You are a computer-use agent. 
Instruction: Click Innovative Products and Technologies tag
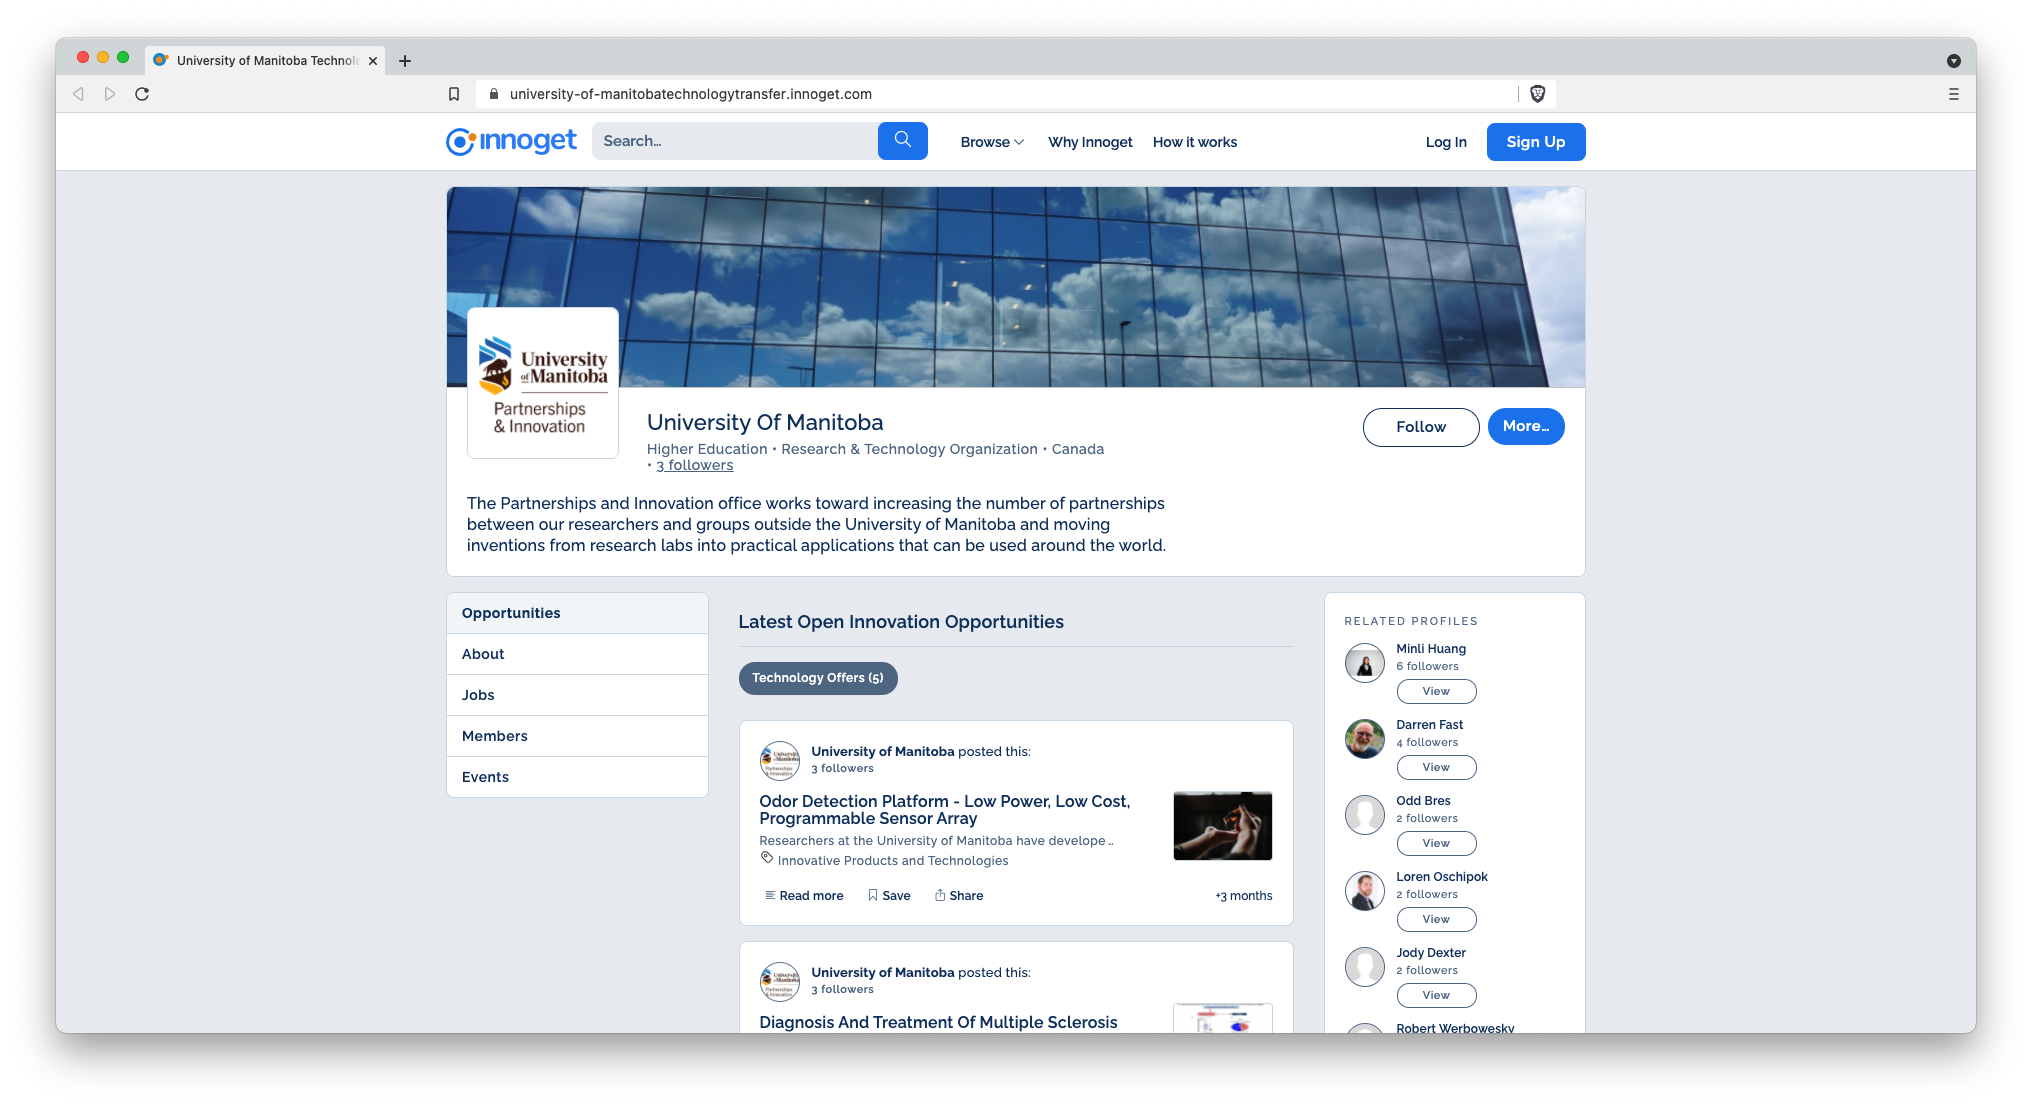click(x=893, y=861)
